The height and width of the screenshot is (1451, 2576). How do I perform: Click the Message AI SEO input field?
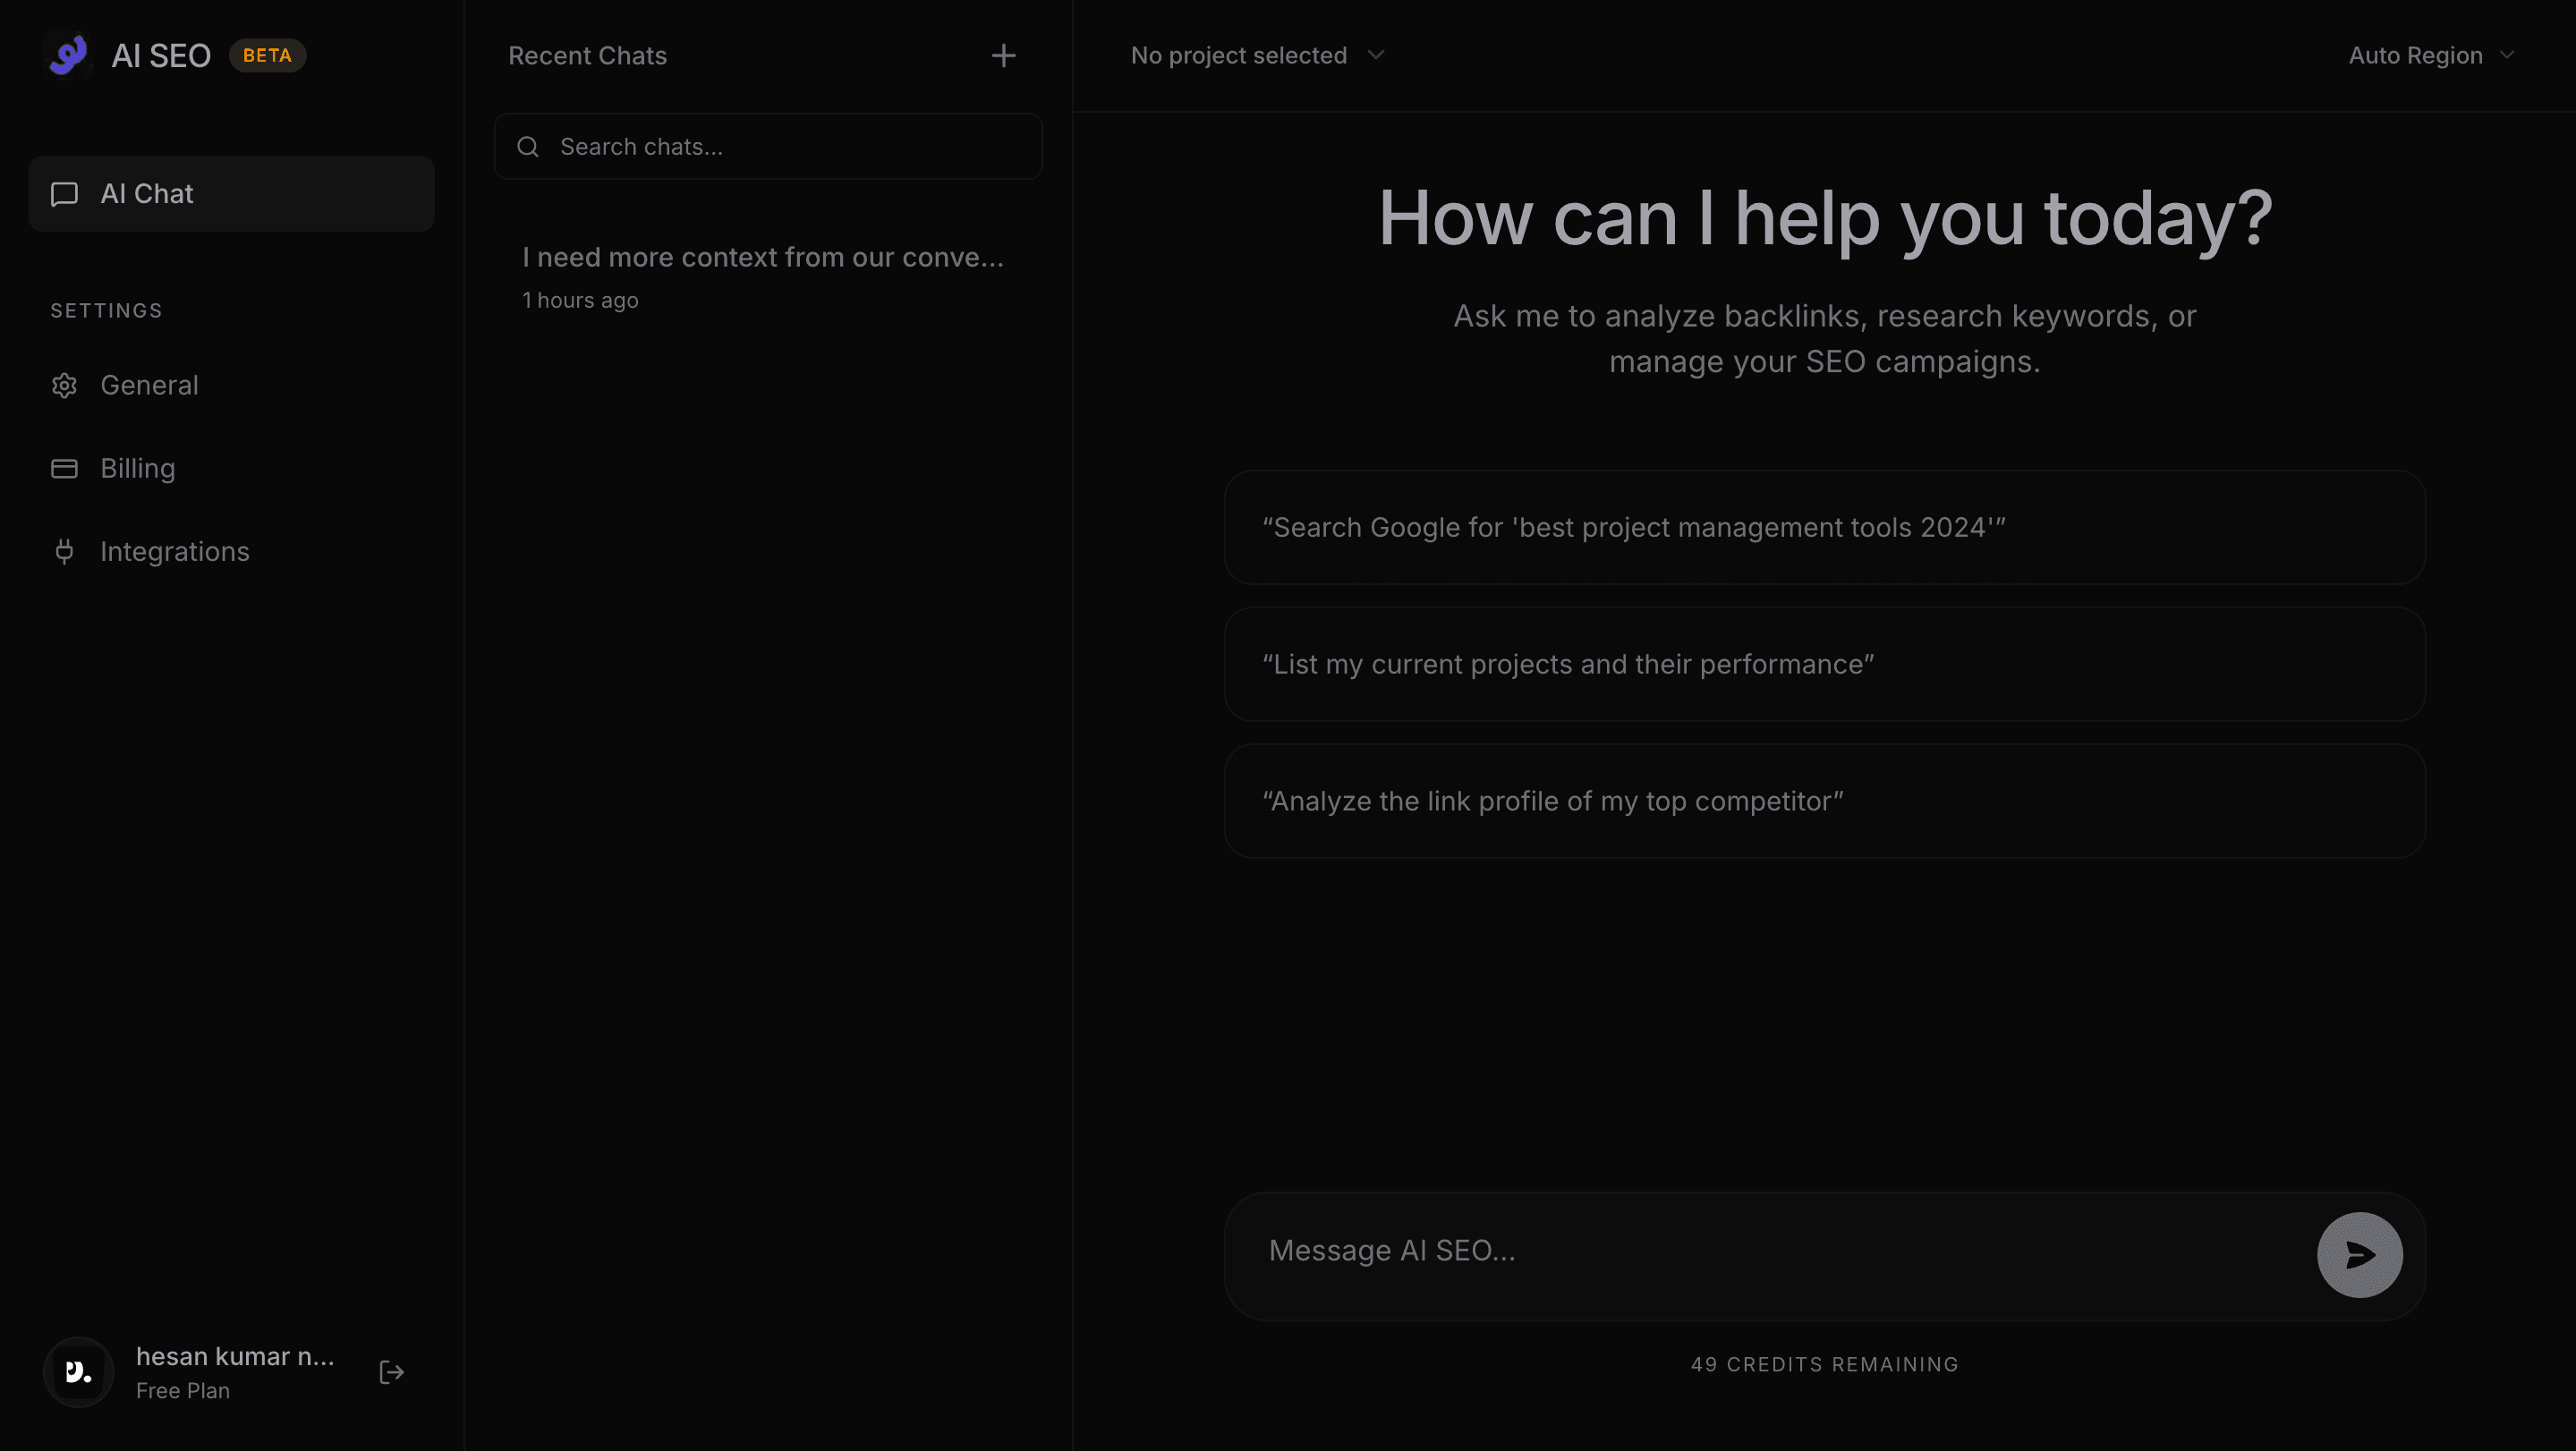tap(1700, 1250)
